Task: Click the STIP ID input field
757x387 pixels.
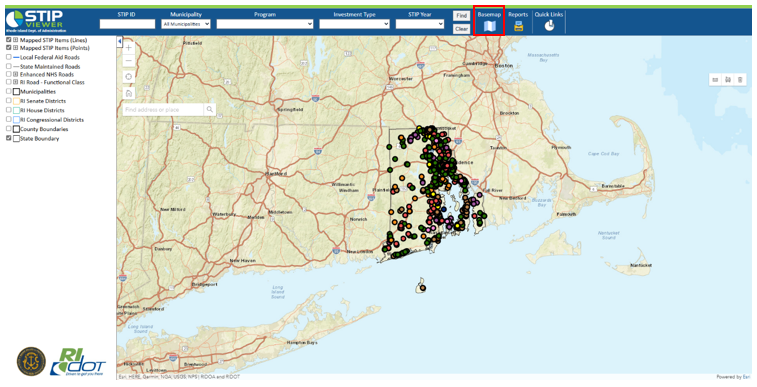Action: click(x=127, y=24)
